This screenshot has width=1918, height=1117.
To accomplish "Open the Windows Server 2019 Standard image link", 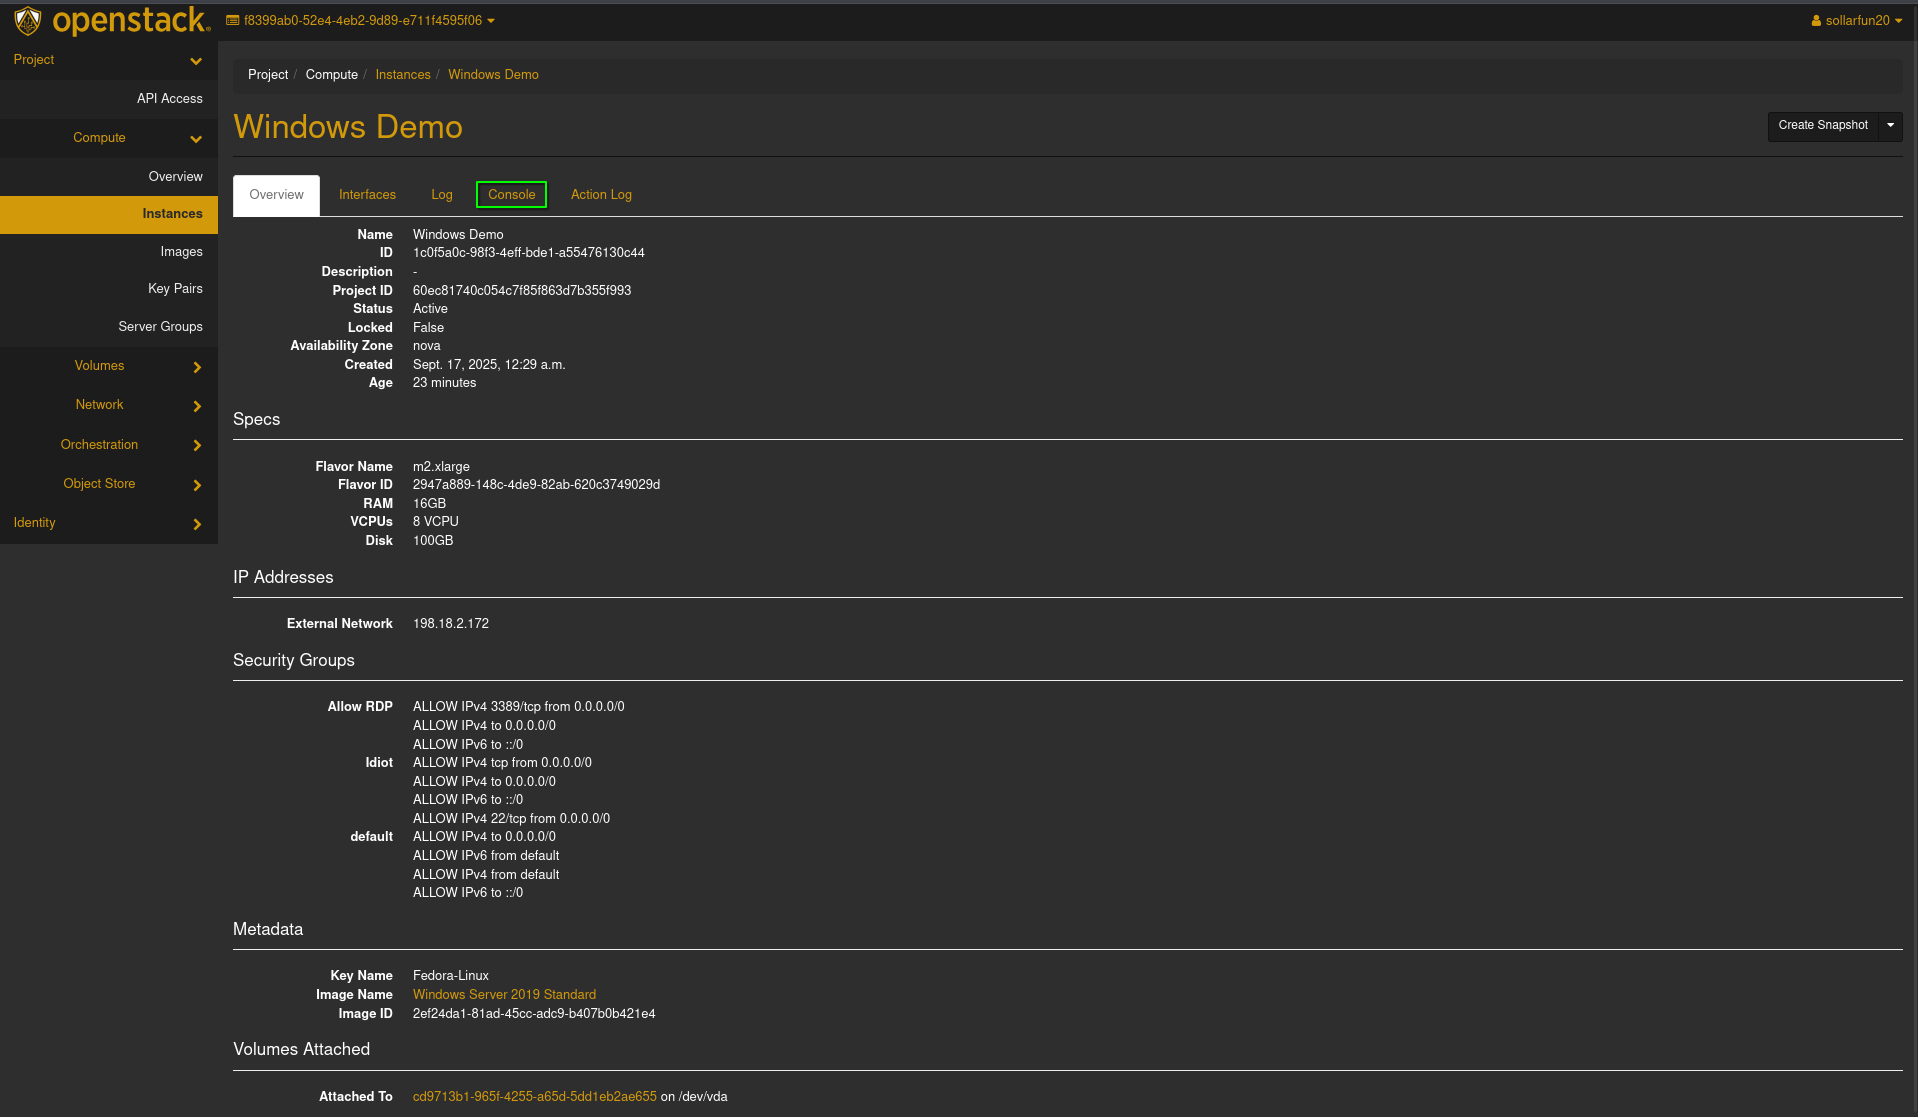I will [x=504, y=995].
